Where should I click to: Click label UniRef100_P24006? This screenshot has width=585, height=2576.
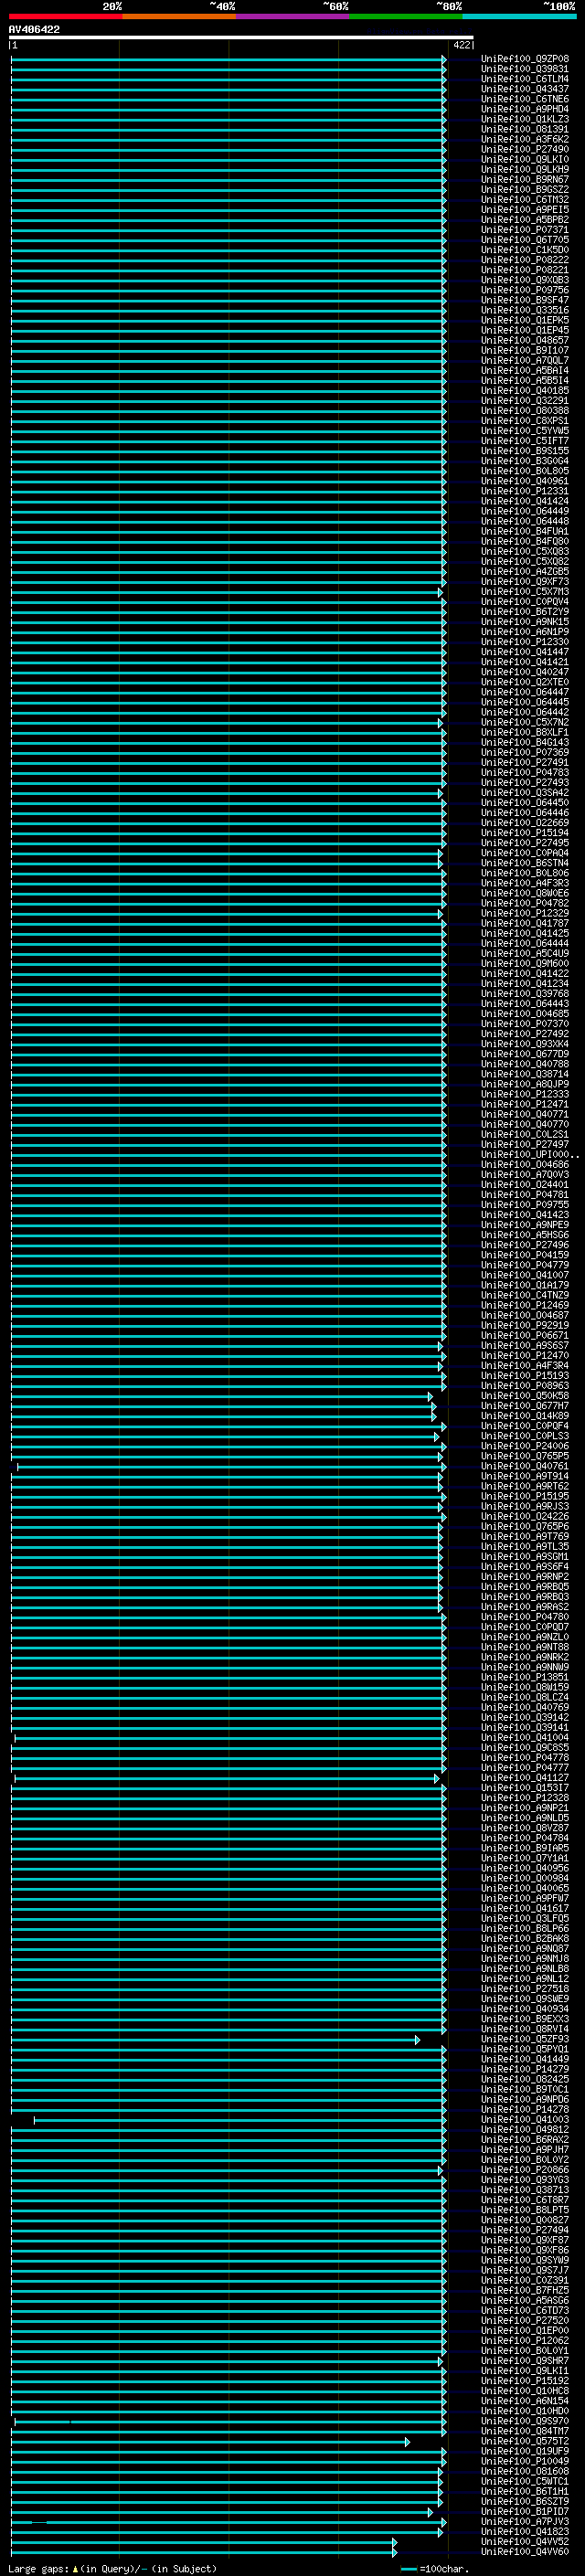pos(524,1446)
